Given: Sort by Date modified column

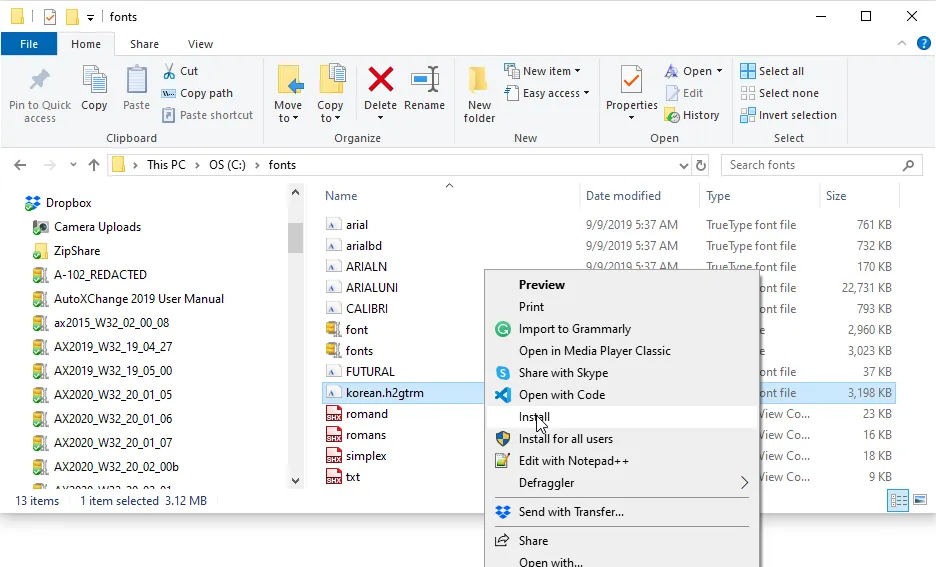Looking at the screenshot, I should (623, 196).
